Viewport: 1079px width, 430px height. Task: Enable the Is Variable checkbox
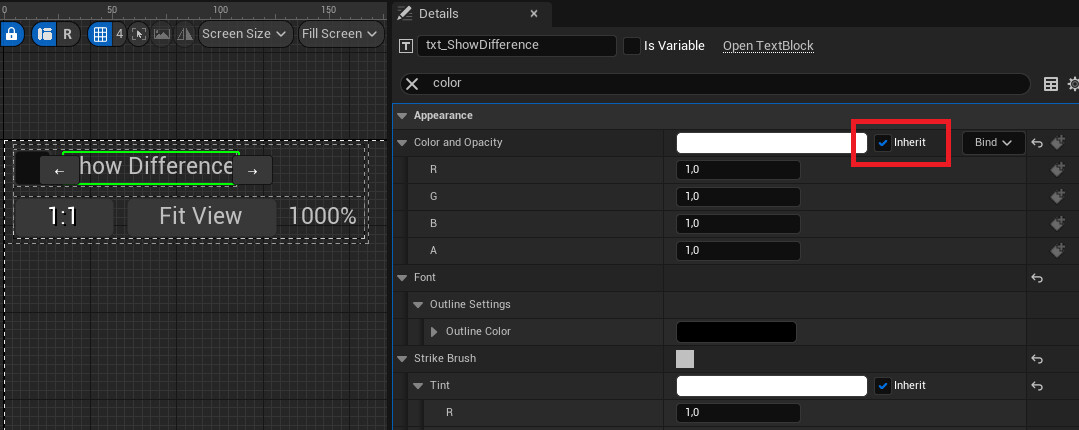point(632,45)
